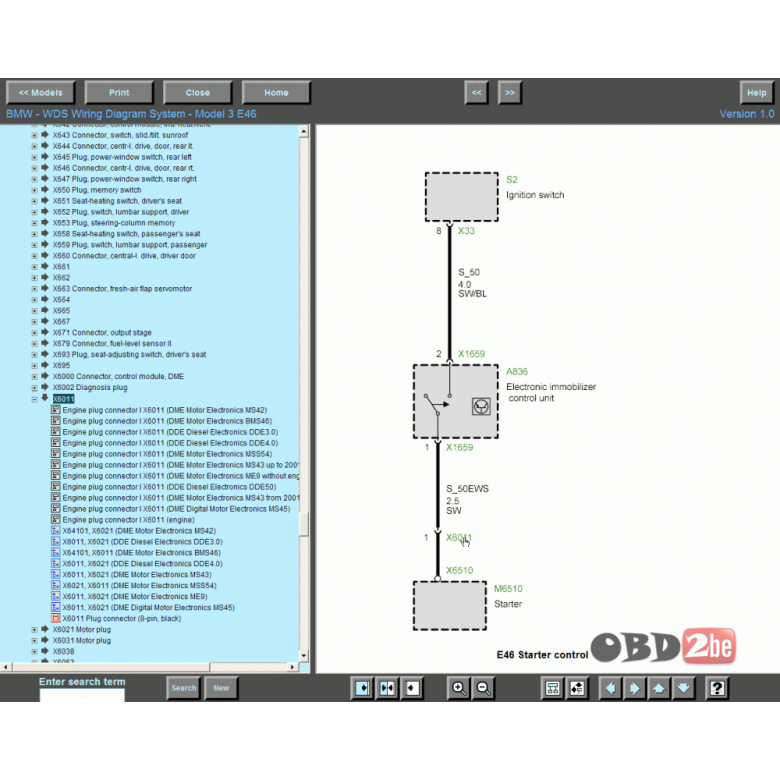Go to next page with >> button
Image resolution: width=780 pixels, height=780 pixels.
pyautogui.click(x=510, y=93)
